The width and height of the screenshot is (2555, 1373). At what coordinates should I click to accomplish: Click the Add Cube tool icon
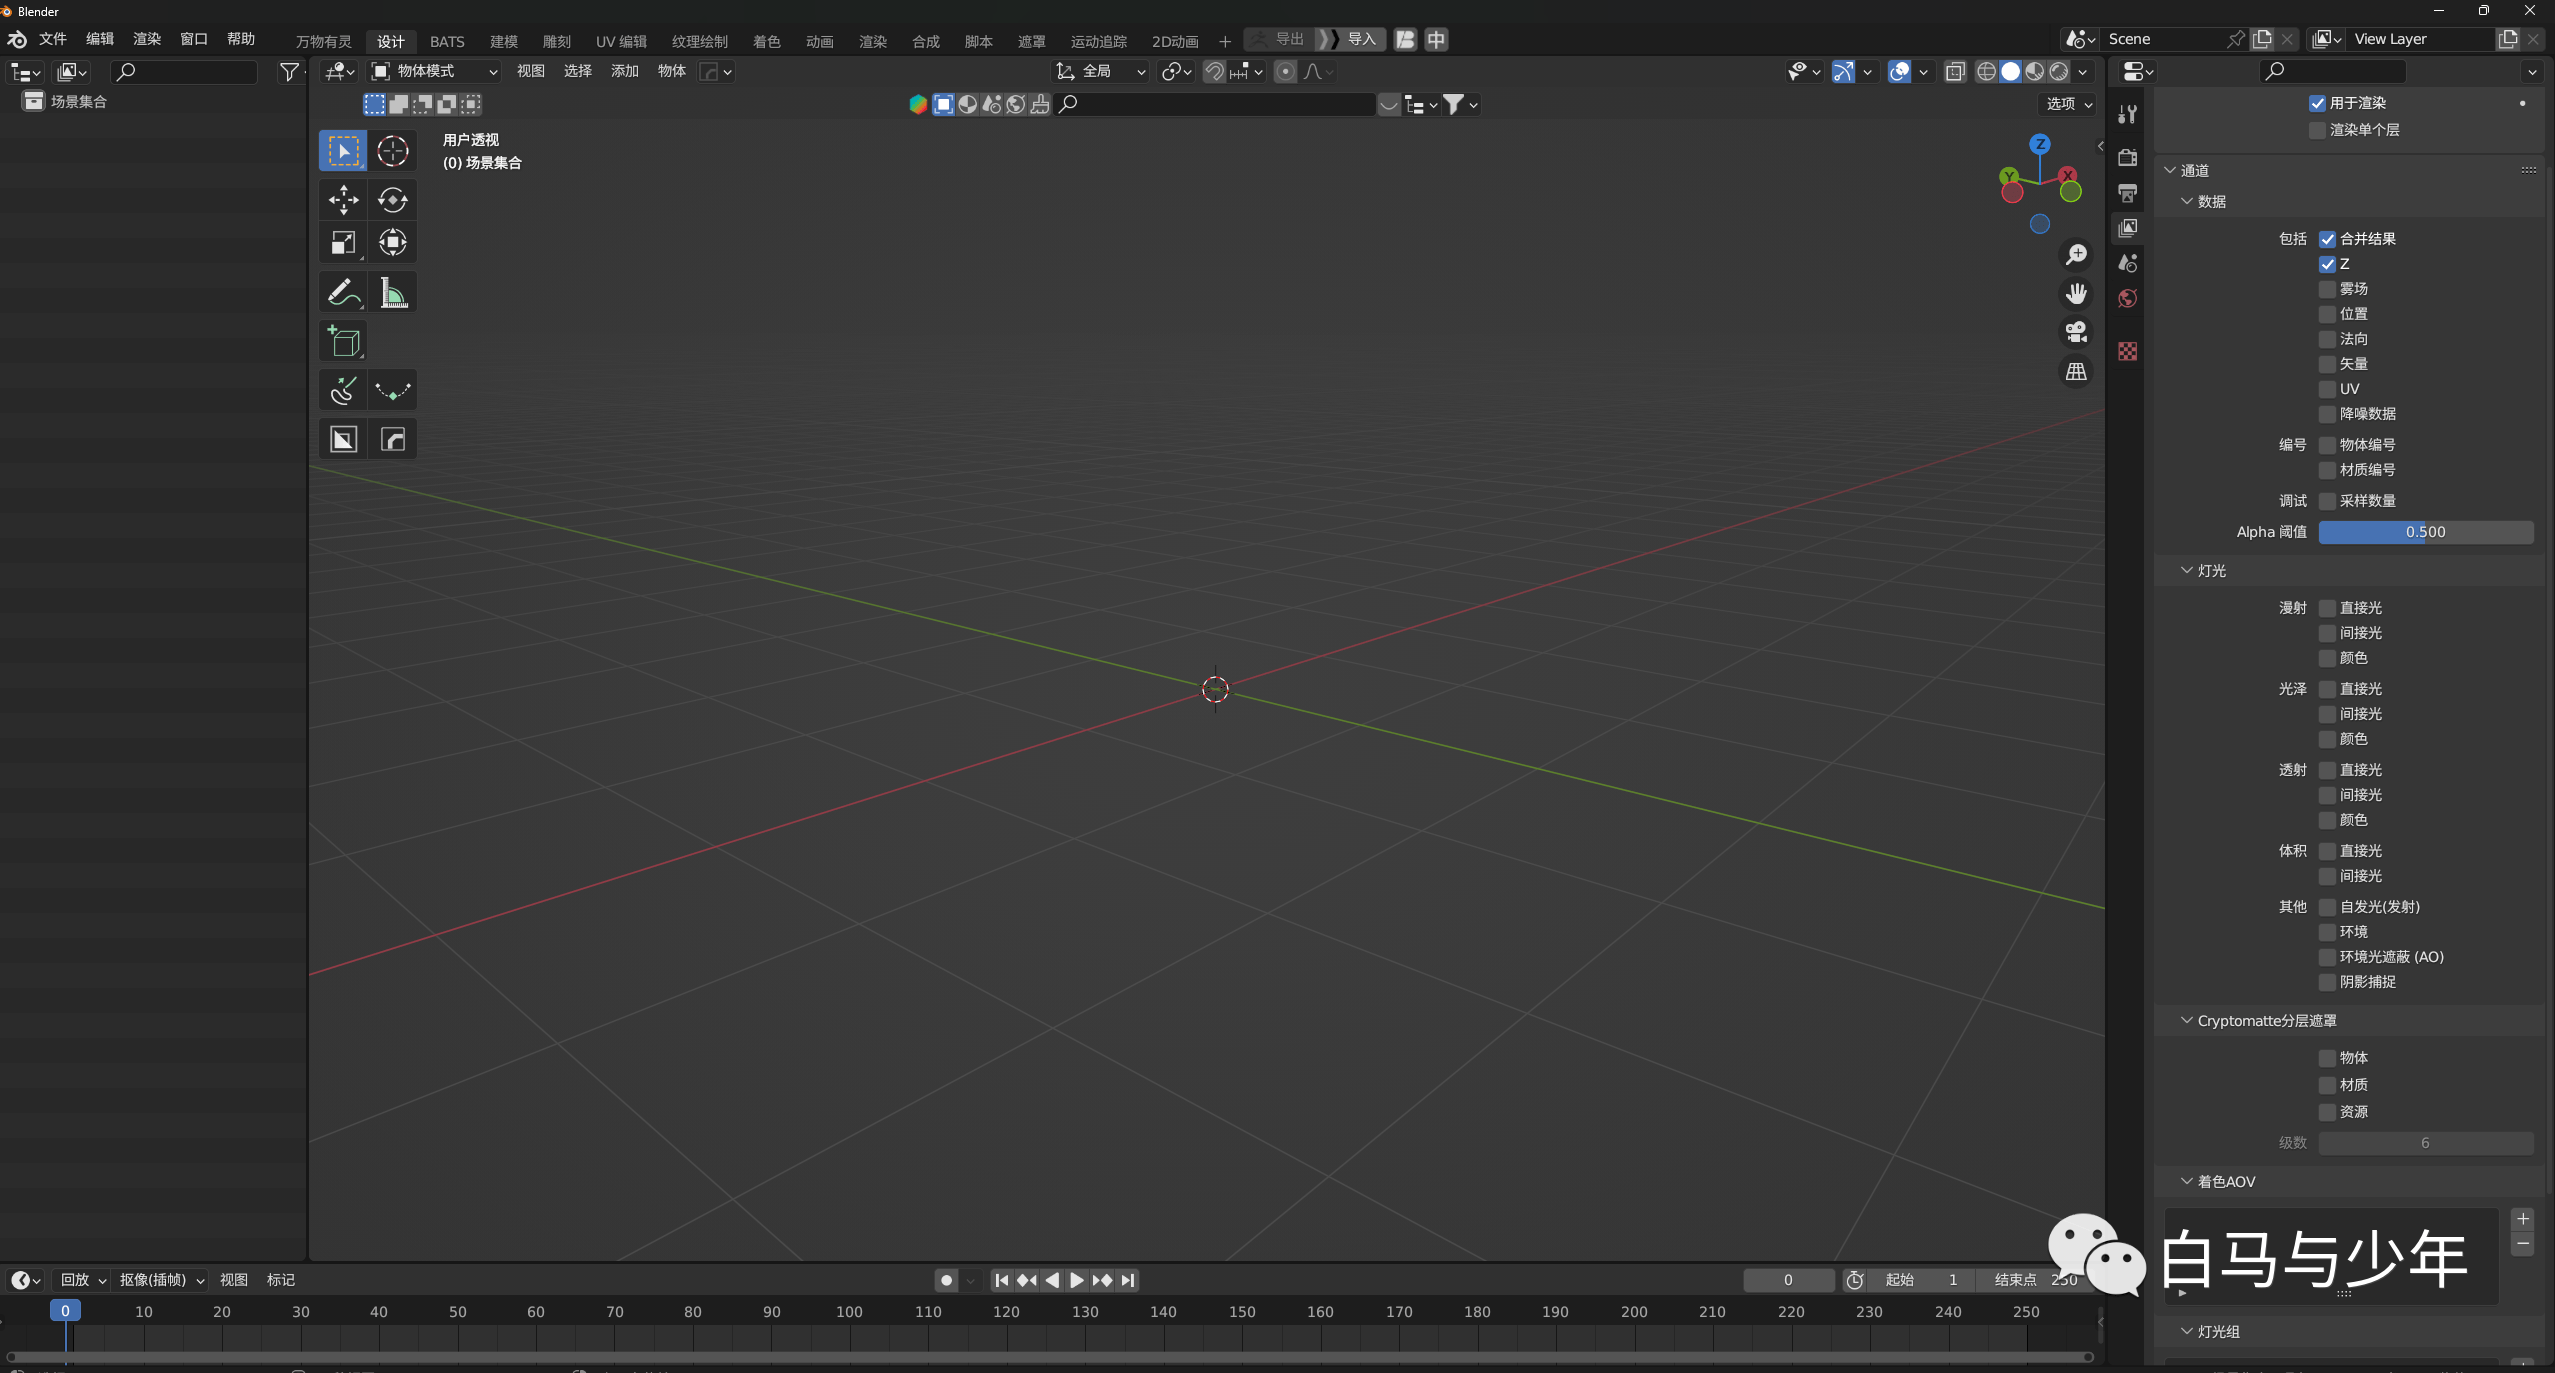(x=343, y=342)
